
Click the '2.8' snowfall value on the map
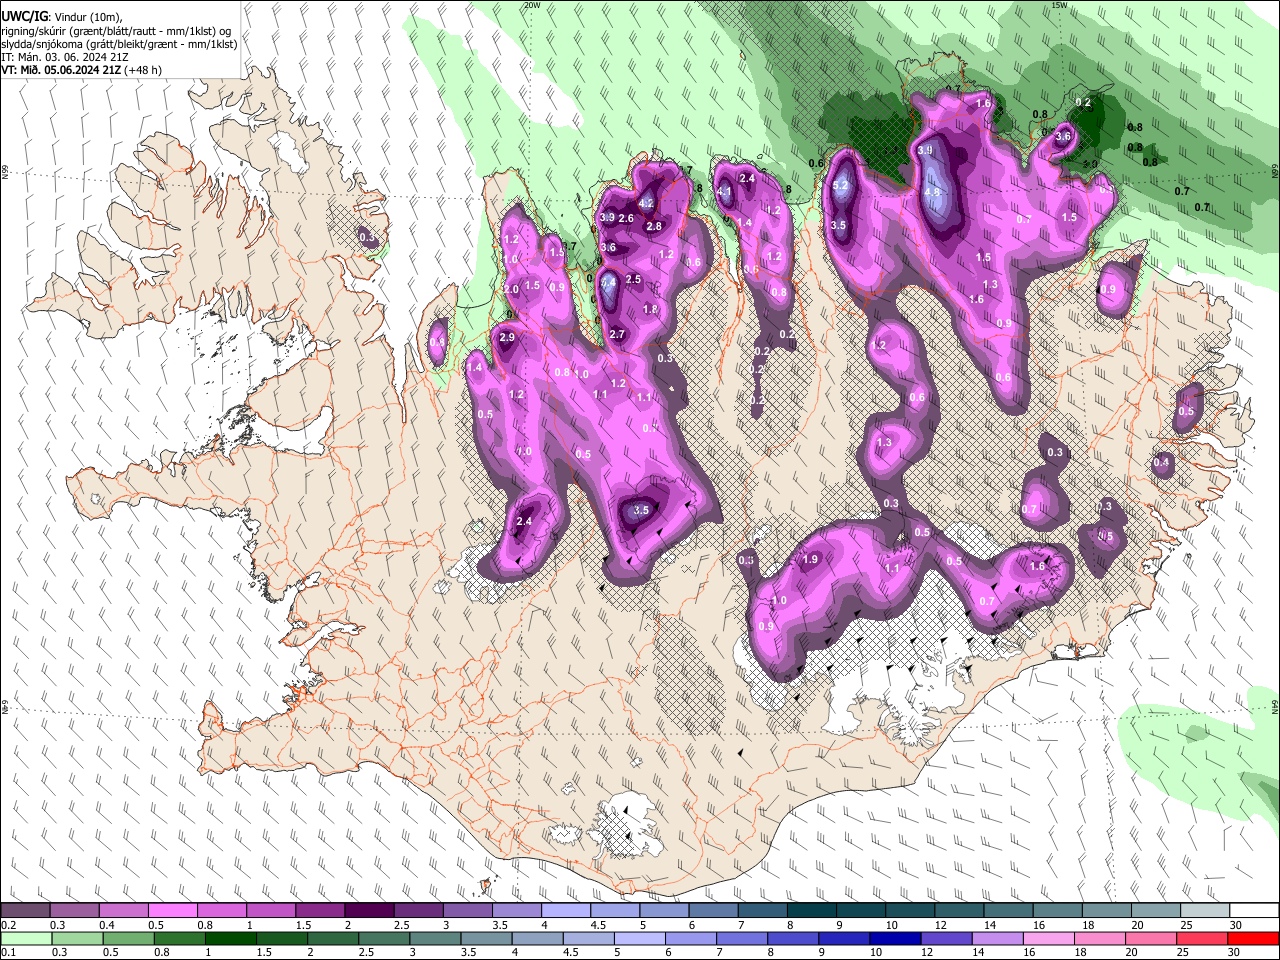(654, 227)
